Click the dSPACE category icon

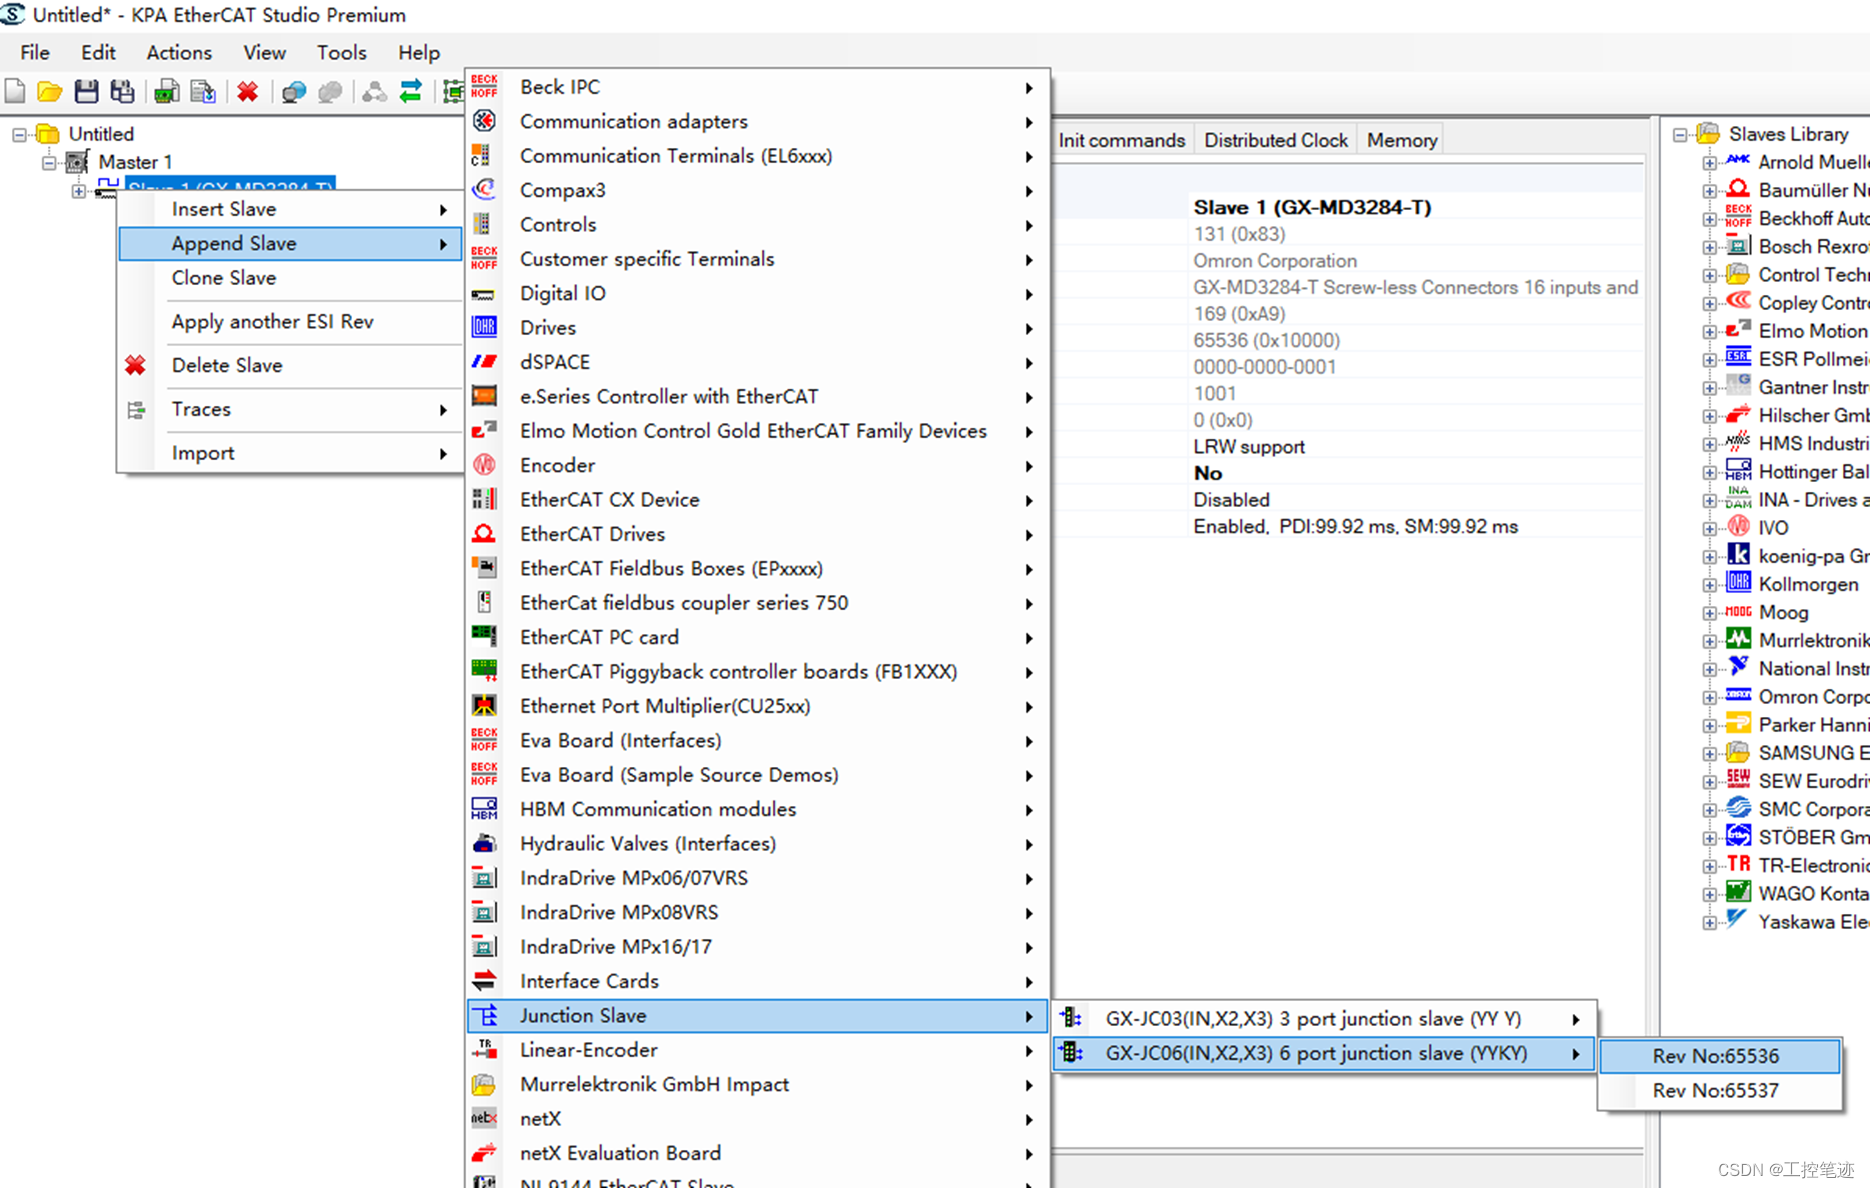(x=484, y=362)
